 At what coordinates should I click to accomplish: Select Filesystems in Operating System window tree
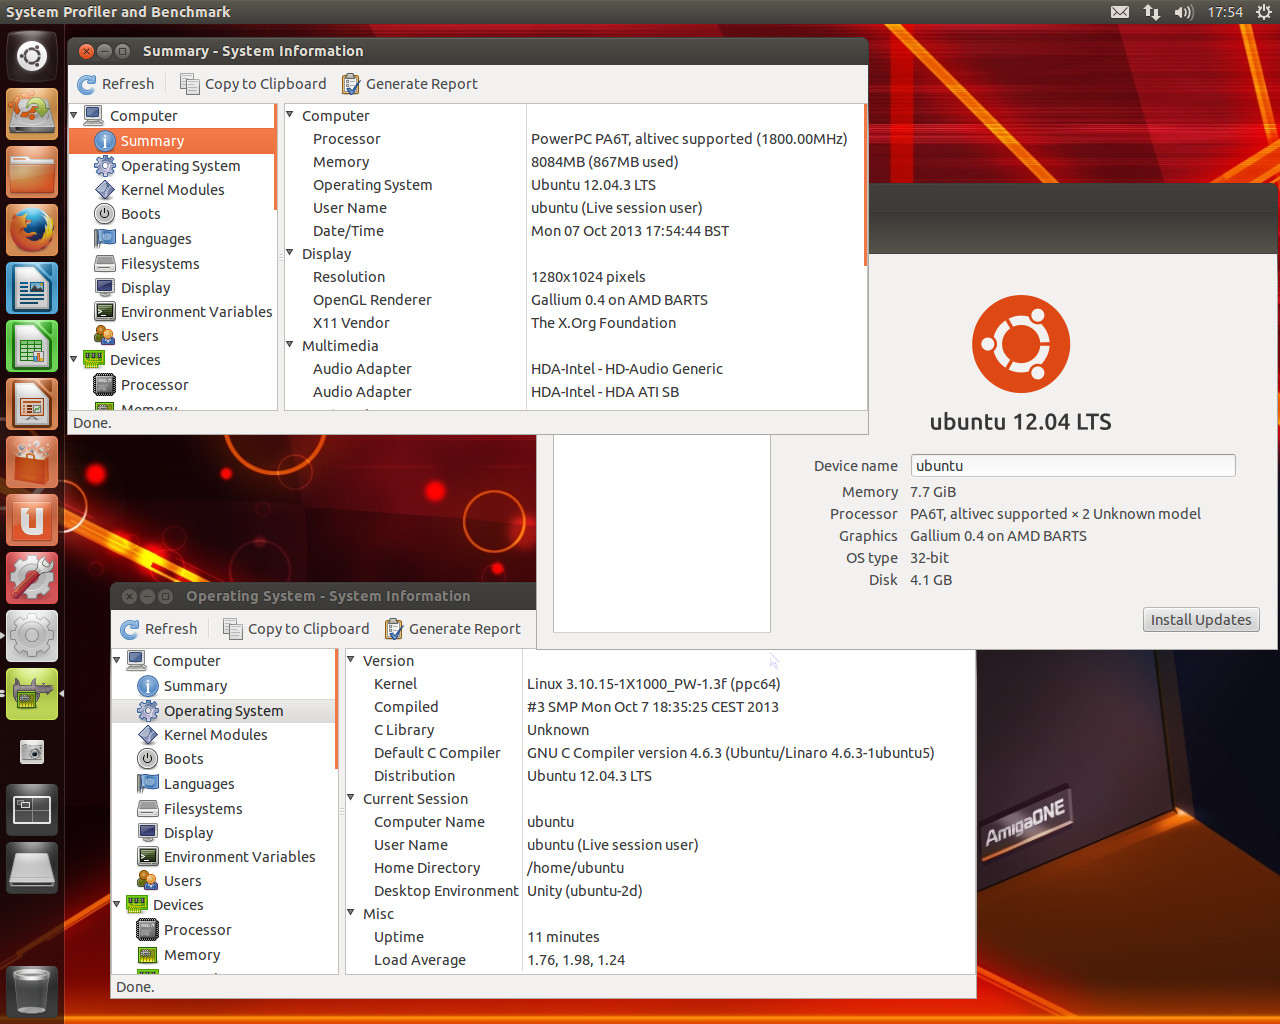(224, 809)
